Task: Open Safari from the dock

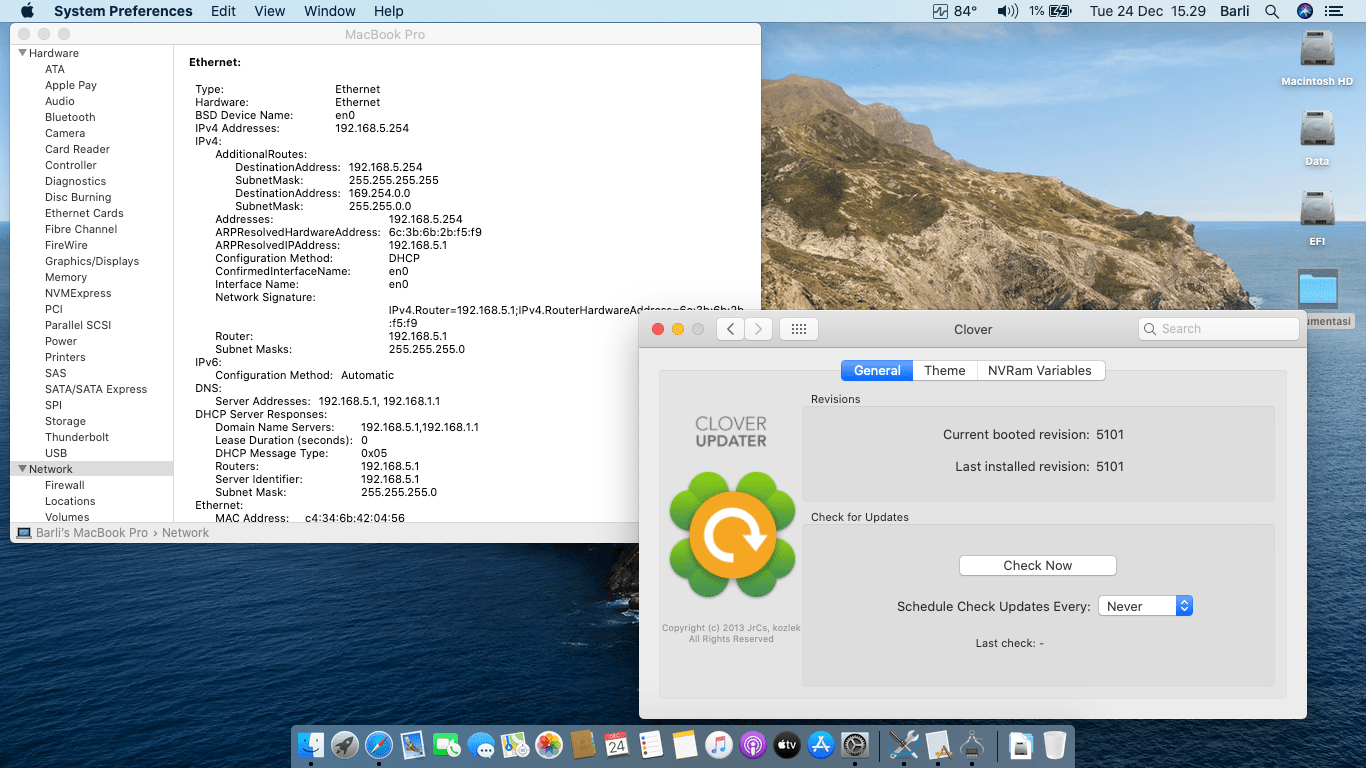Action: (379, 745)
